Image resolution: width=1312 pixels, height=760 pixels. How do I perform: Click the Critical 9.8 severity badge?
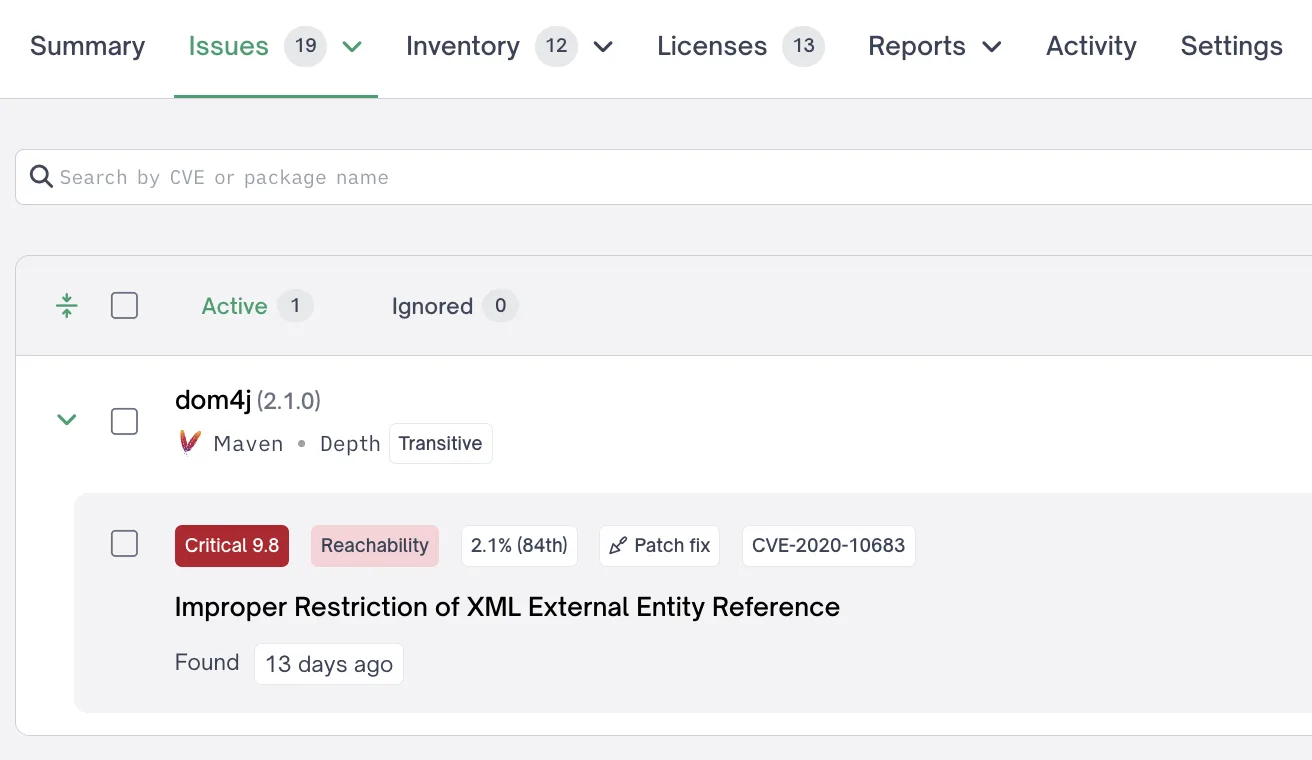[x=231, y=545]
